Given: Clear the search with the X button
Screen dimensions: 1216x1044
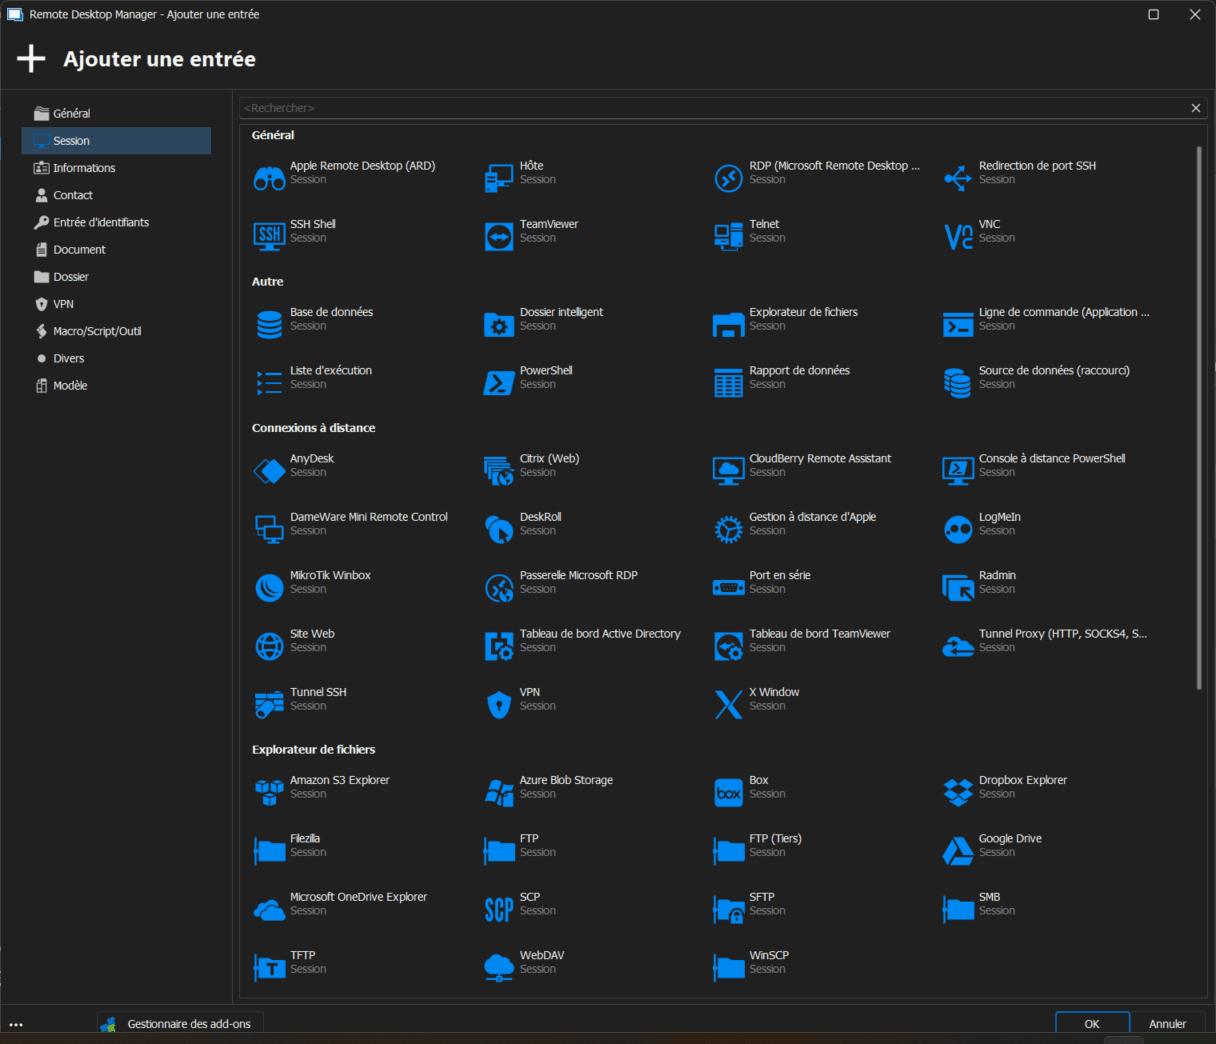Looking at the screenshot, I should pyautogui.click(x=1195, y=108).
